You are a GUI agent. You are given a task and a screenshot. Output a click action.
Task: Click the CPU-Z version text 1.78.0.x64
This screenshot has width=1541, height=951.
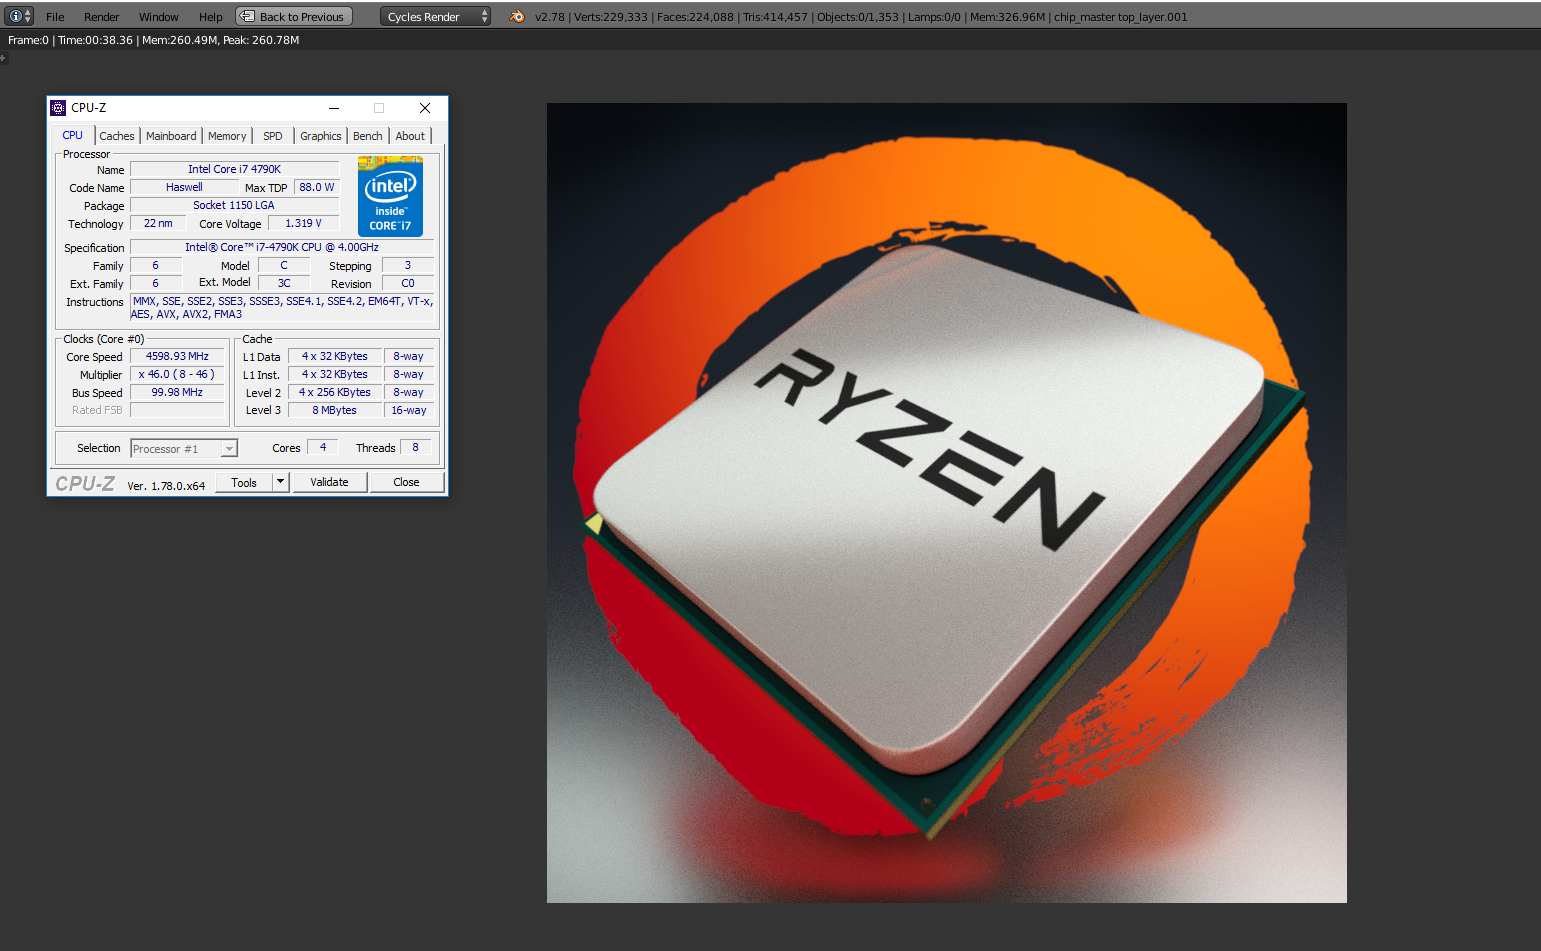pos(166,486)
